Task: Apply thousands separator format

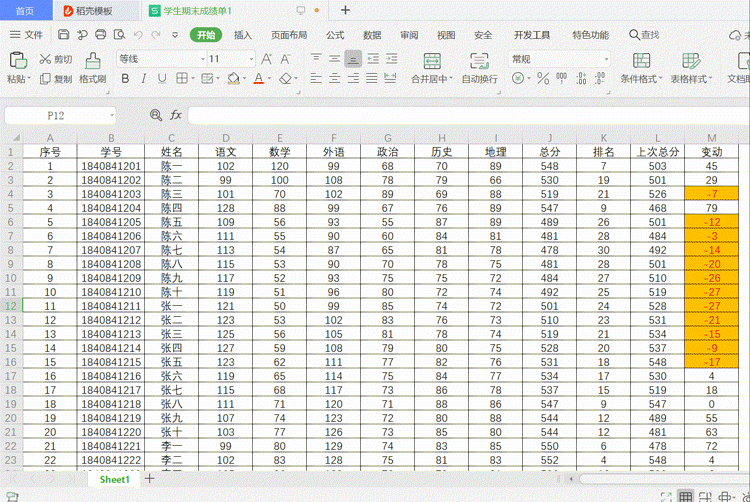Action: pyautogui.click(x=562, y=78)
